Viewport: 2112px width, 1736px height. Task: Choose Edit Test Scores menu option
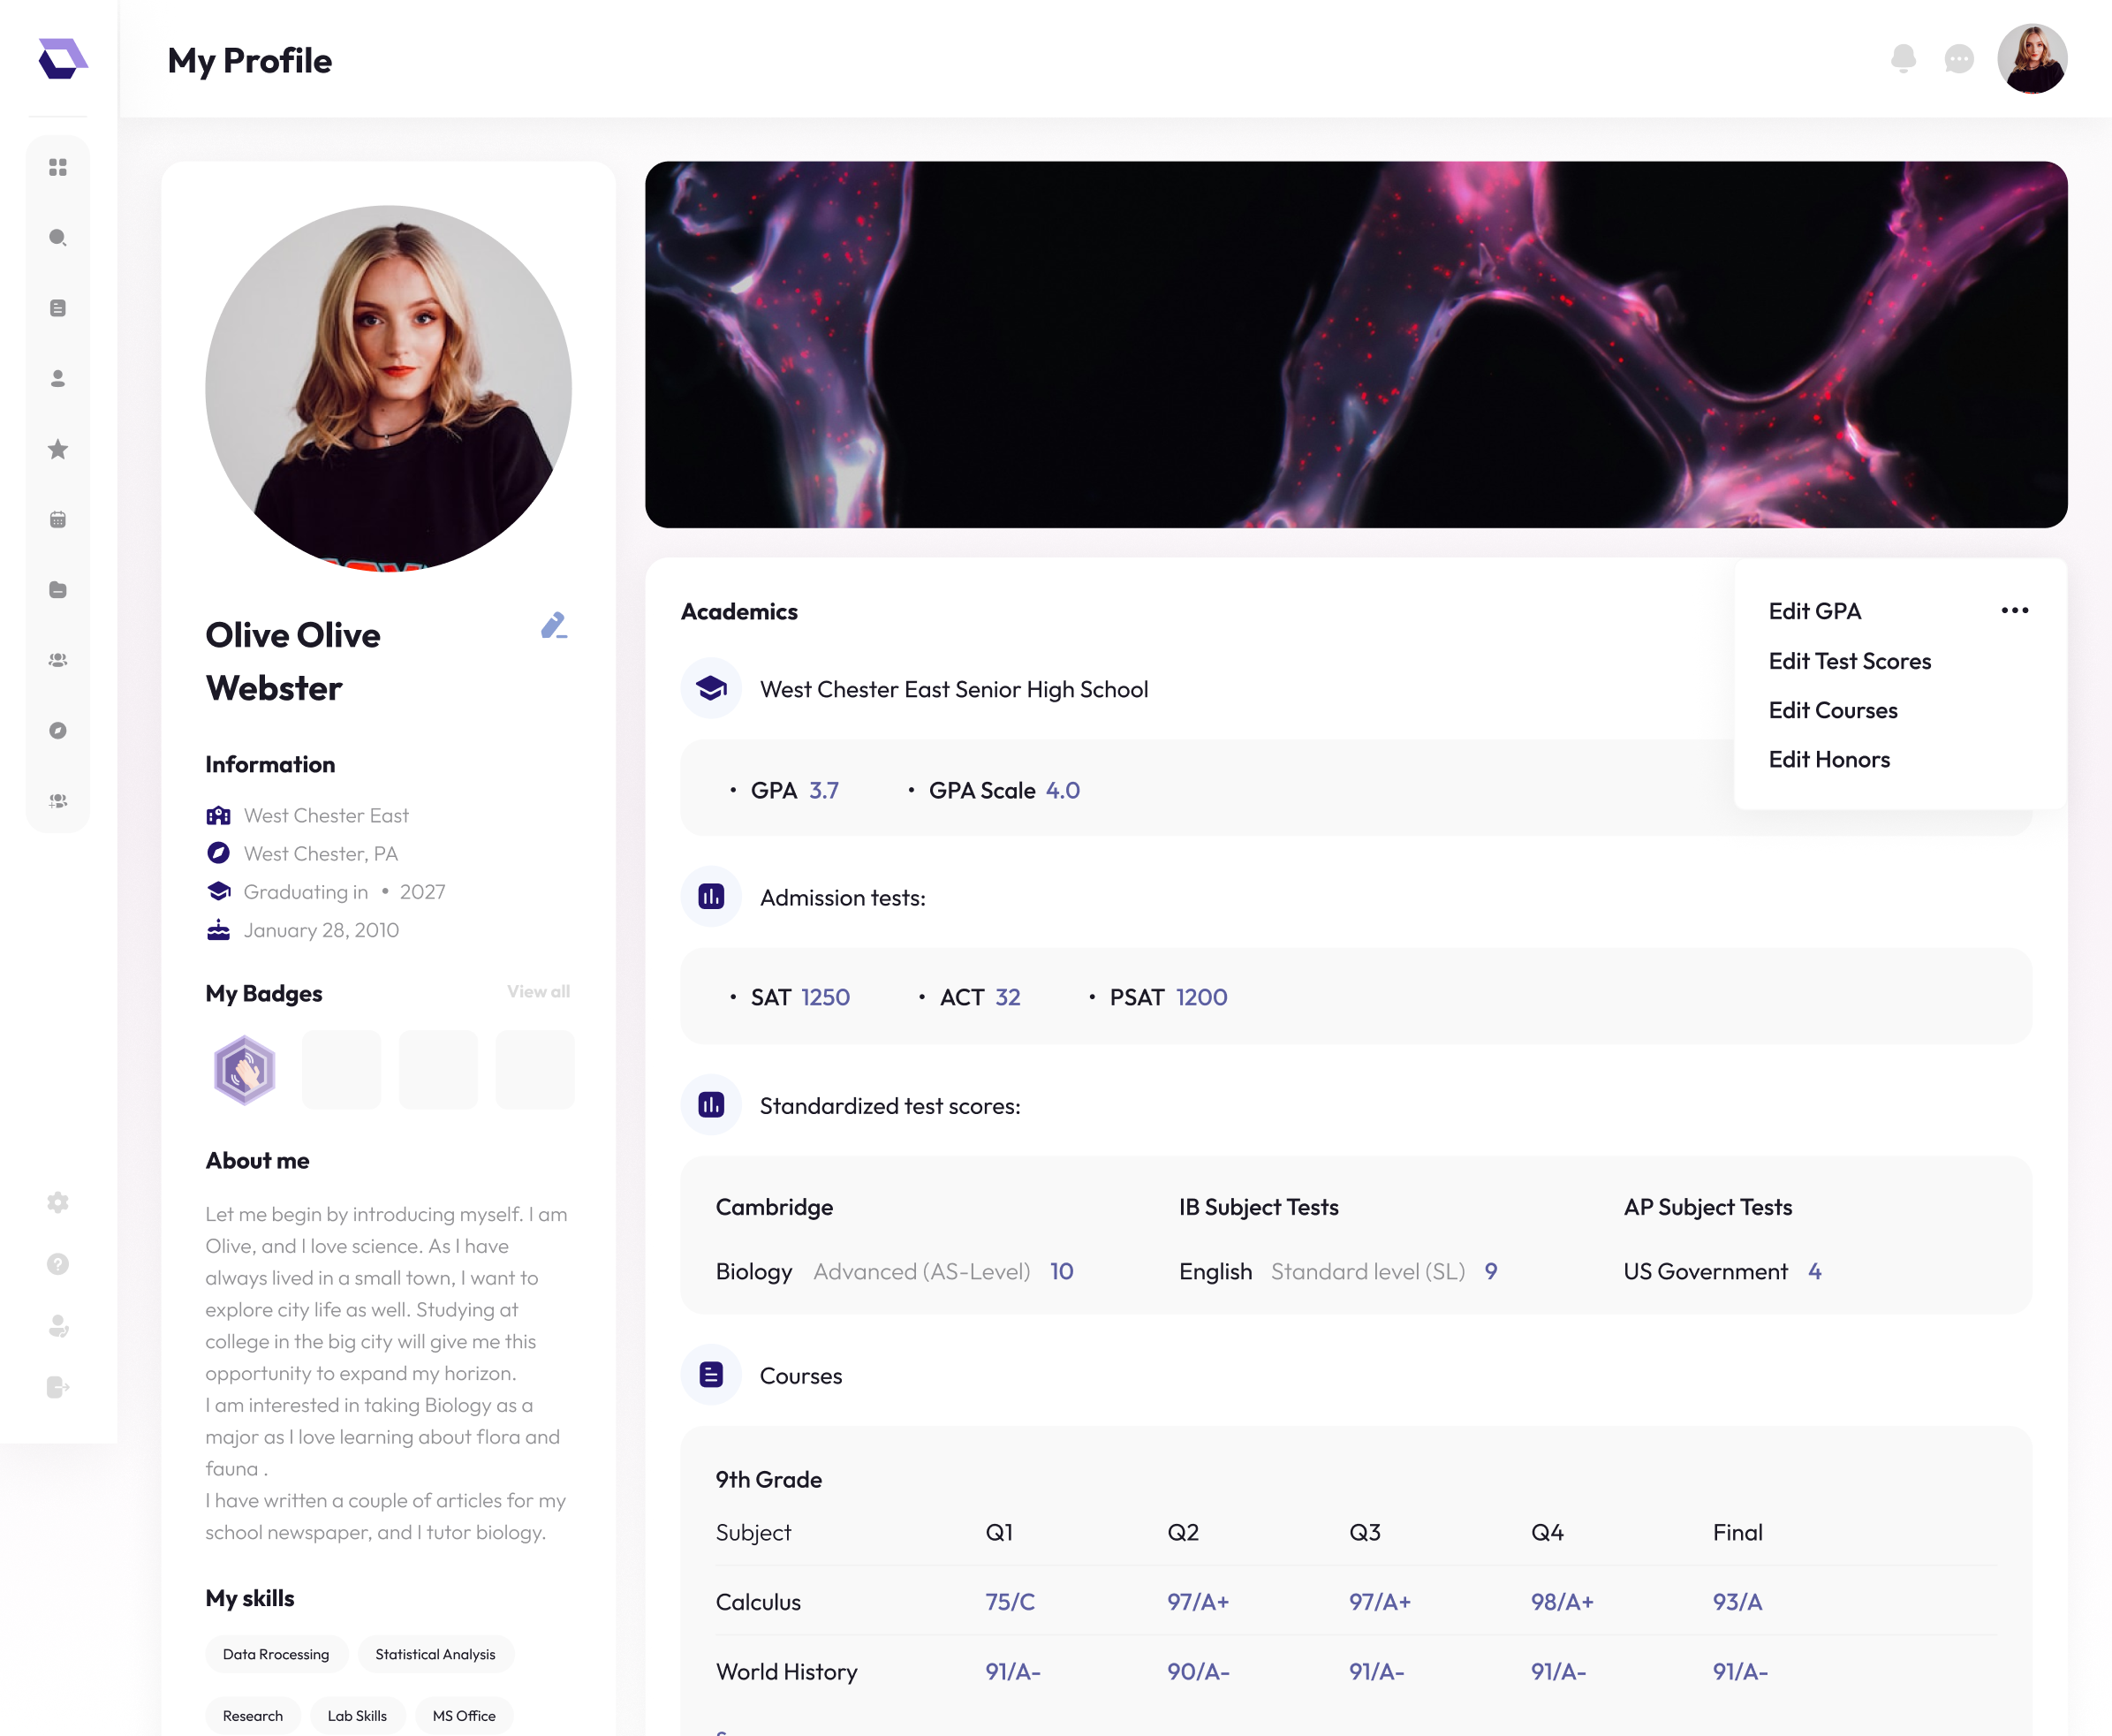coord(1849,661)
